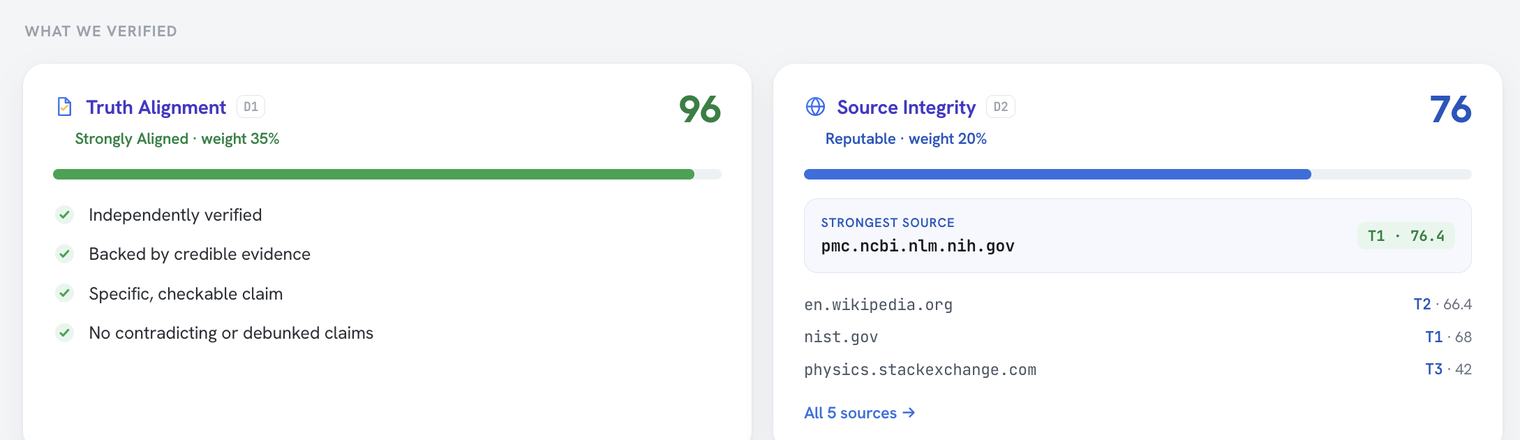Image resolution: width=1520 pixels, height=440 pixels.
Task: Click the D2 badge
Action: click(1001, 107)
